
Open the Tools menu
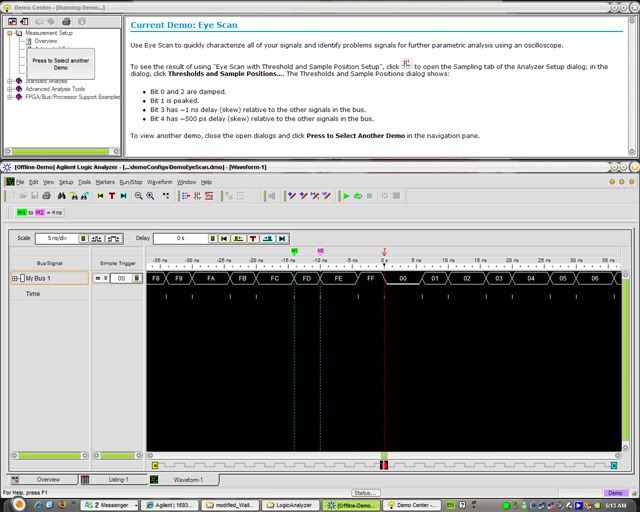[84, 182]
